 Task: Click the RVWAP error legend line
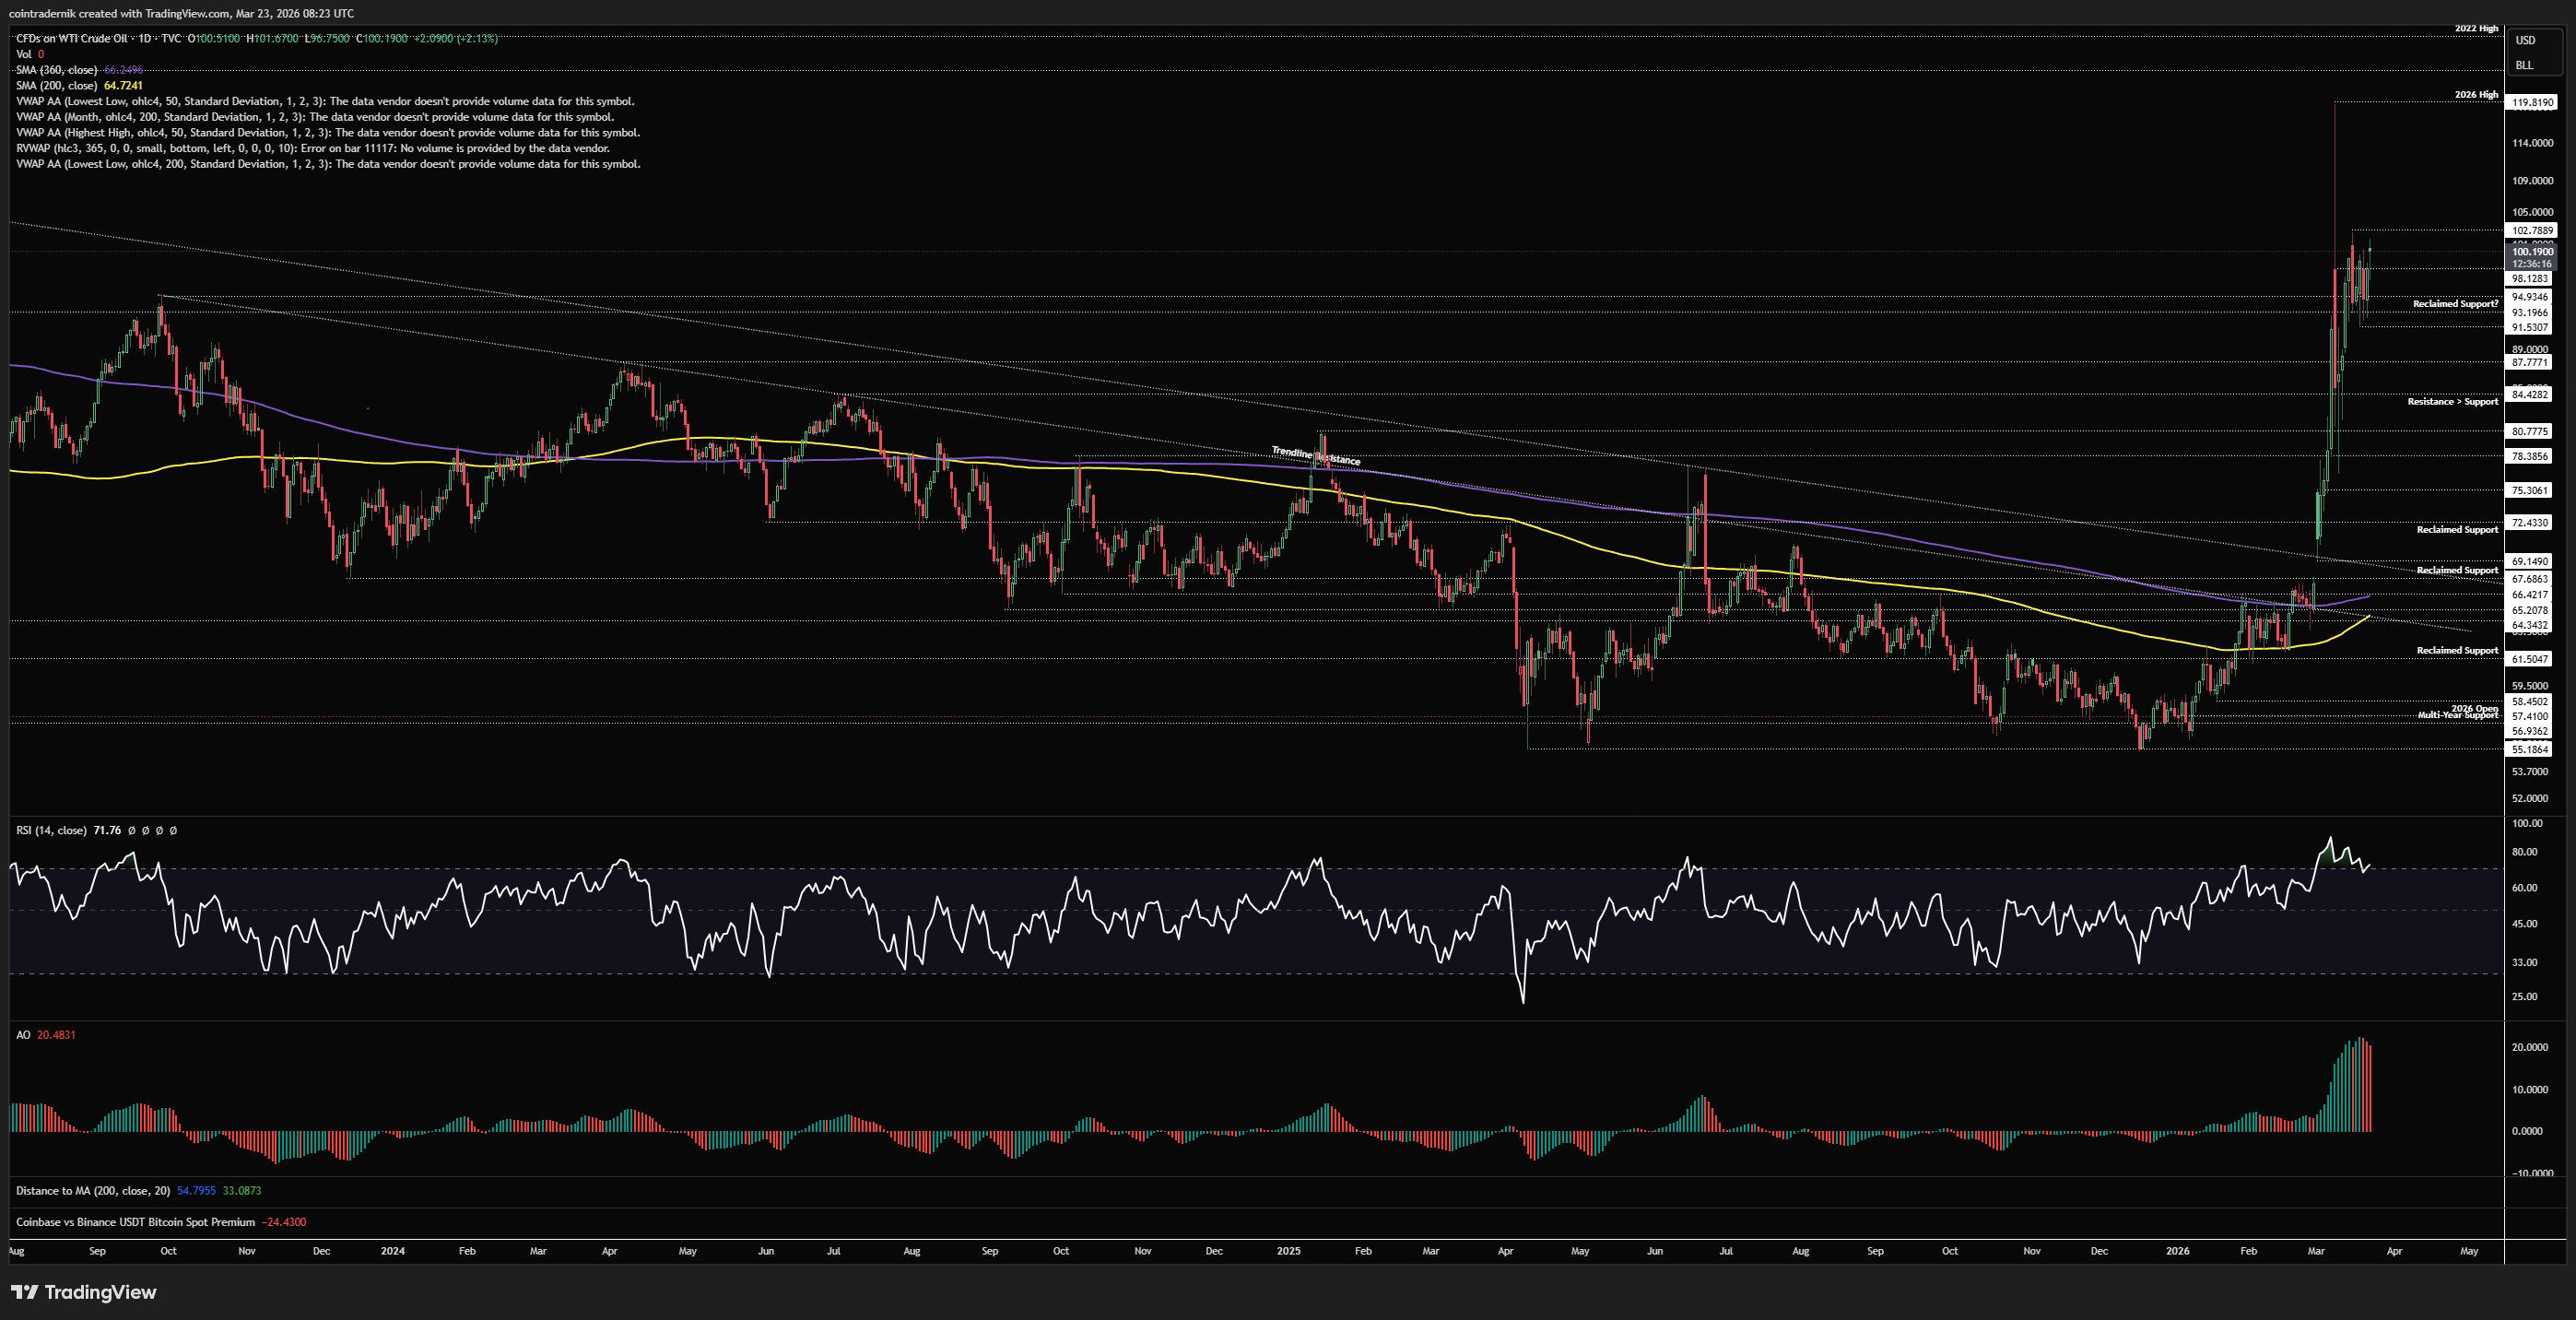[x=312, y=148]
